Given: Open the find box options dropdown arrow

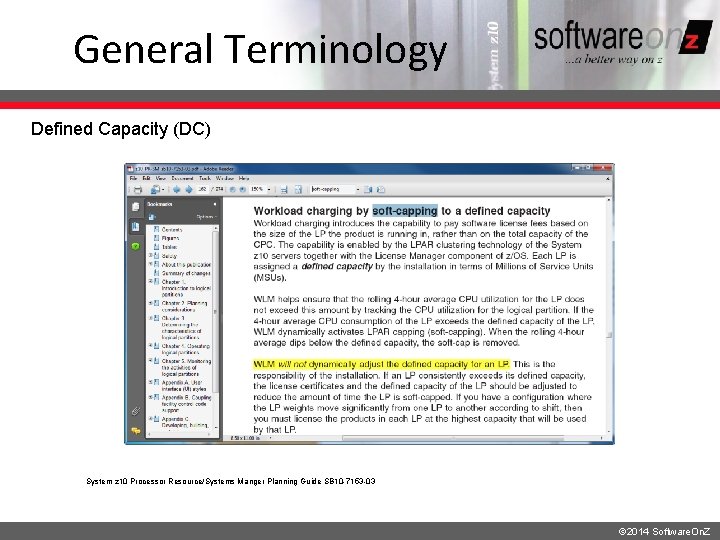Looking at the screenshot, I should tap(358, 189).
